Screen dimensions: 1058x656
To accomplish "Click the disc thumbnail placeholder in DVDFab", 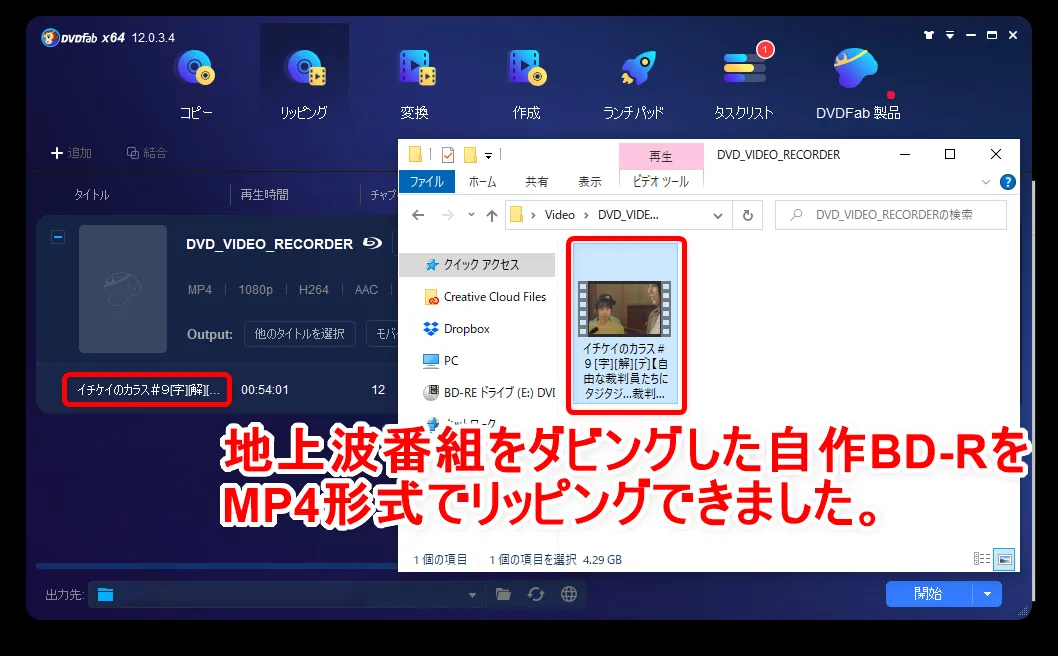I will (123, 289).
